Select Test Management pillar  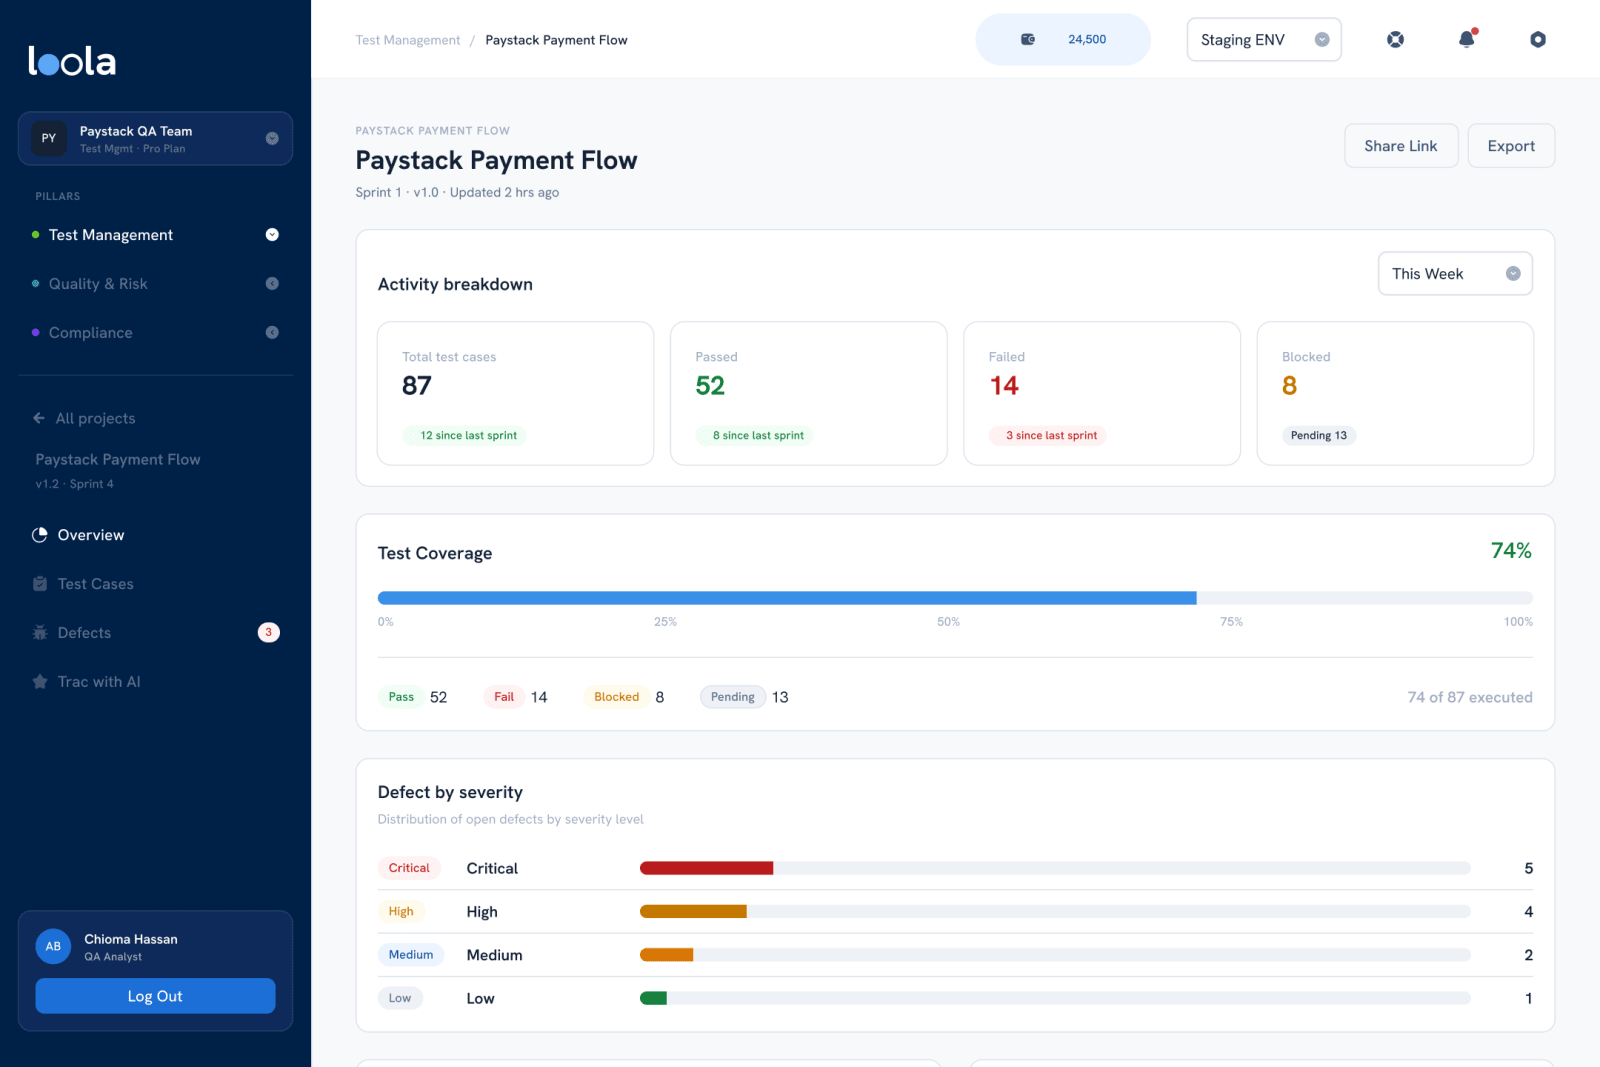[x=155, y=235]
